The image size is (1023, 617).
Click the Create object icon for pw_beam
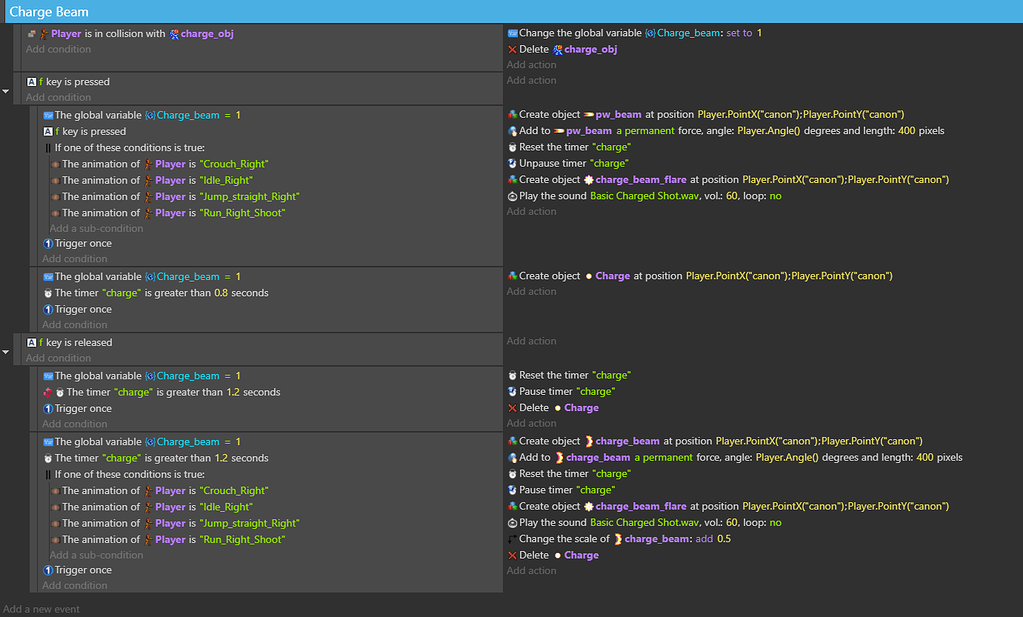click(512, 115)
